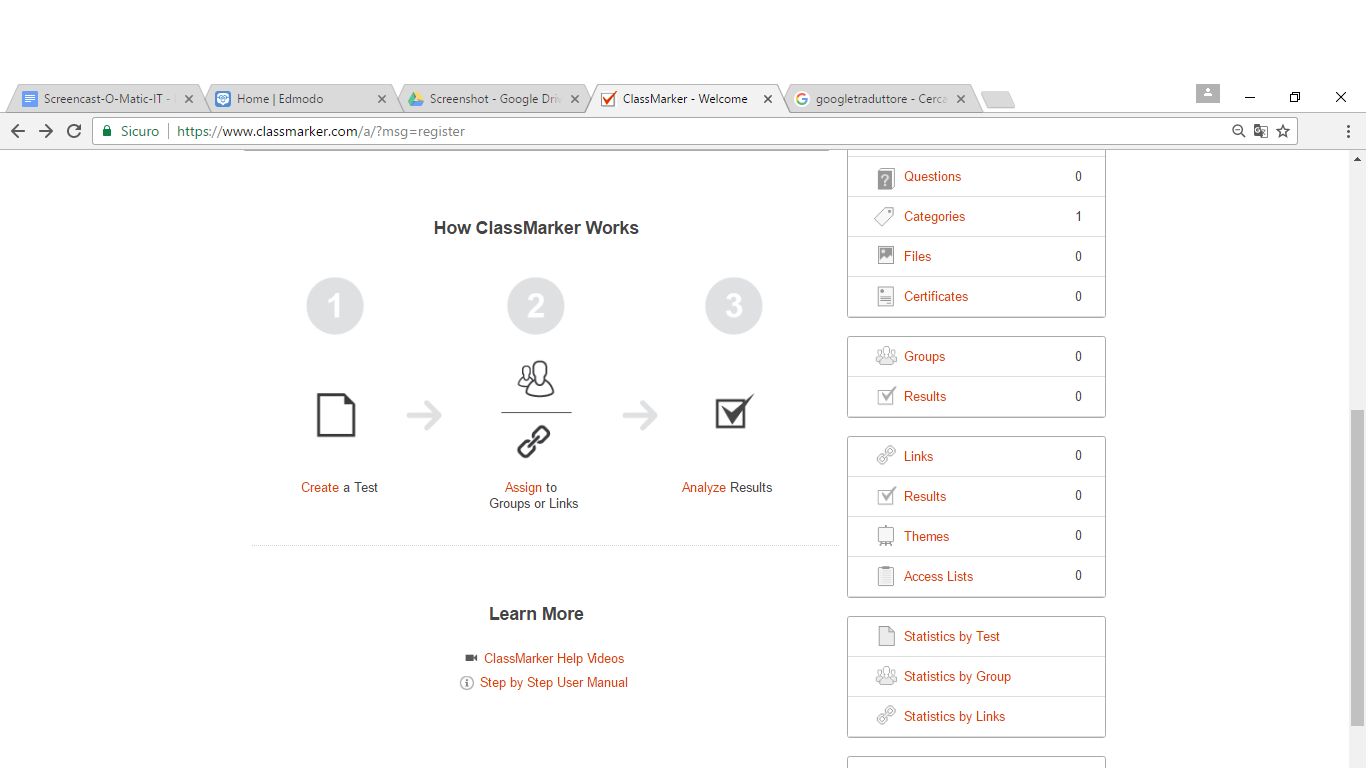Click the Learn More heading
Image resolution: width=1366 pixels, height=768 pixels.
536,614
